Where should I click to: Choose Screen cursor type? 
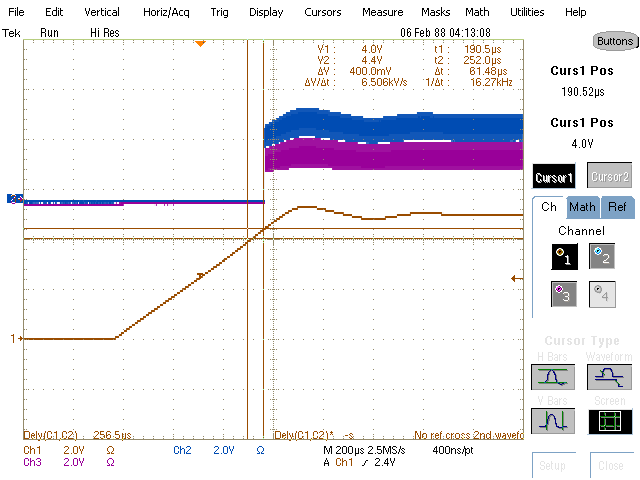(610, 421)
